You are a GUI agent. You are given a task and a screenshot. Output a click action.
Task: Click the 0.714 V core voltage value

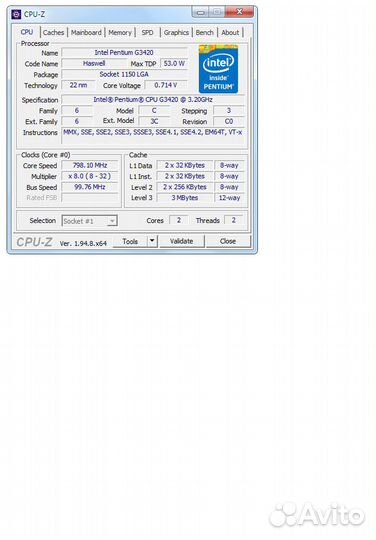[x=166, y=85]
